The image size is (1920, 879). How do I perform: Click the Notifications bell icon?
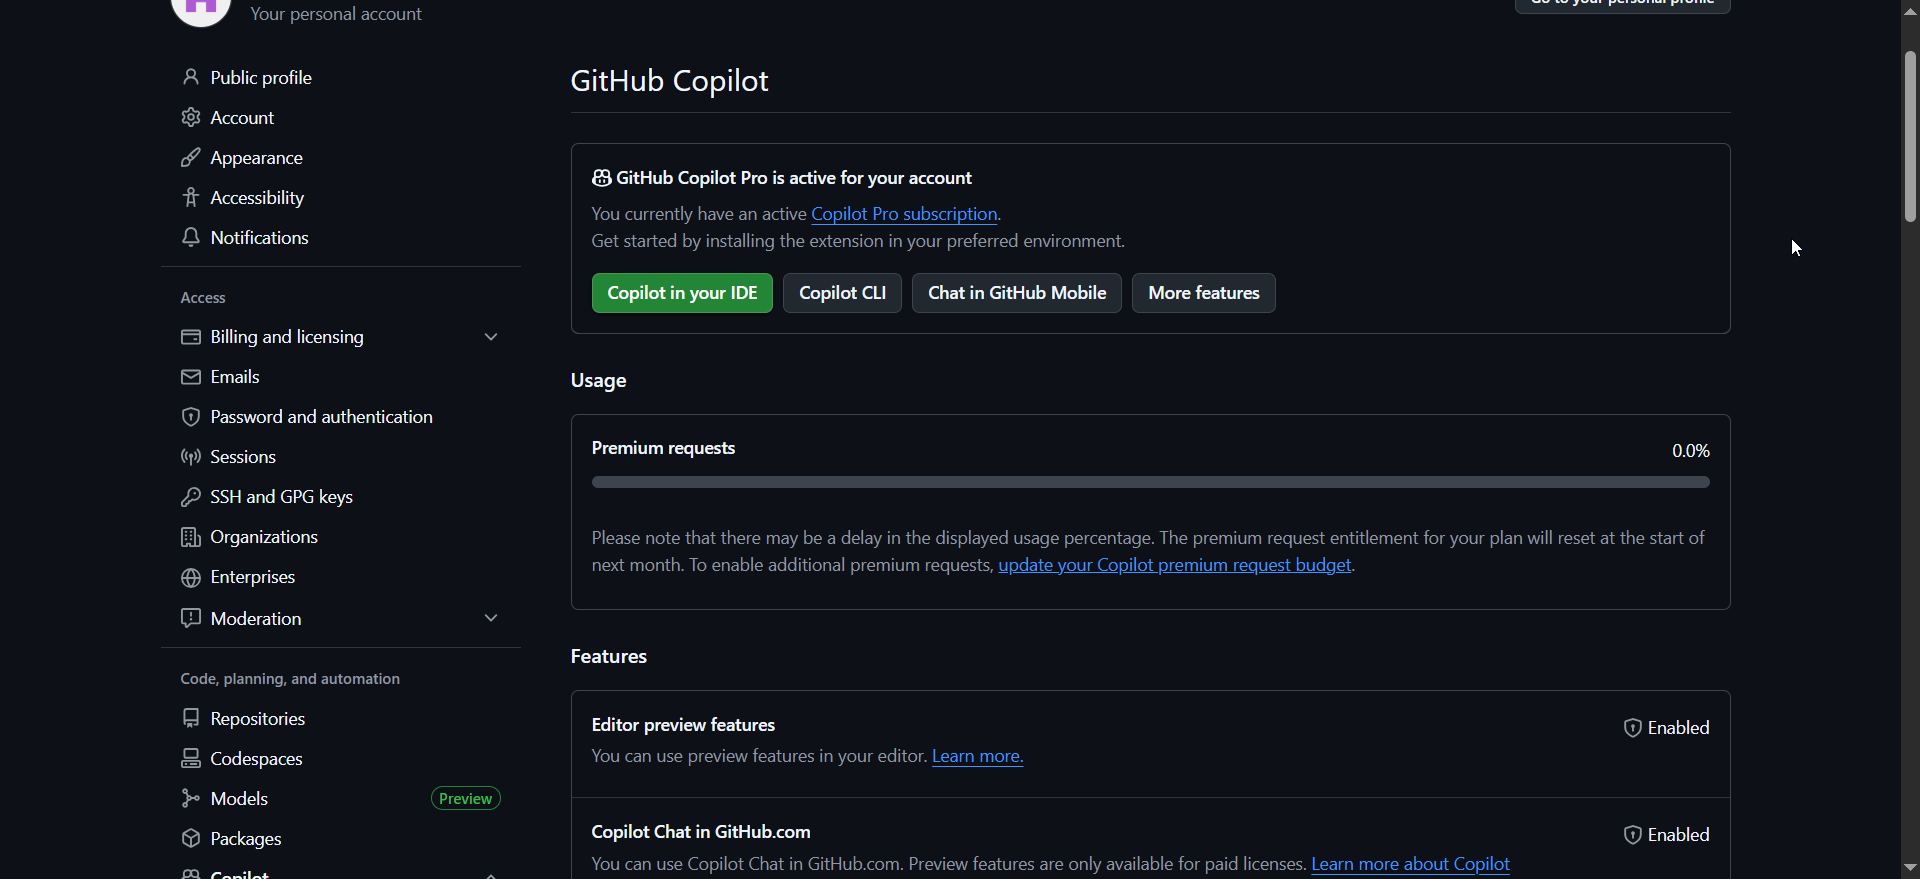(x=191, y=238)
